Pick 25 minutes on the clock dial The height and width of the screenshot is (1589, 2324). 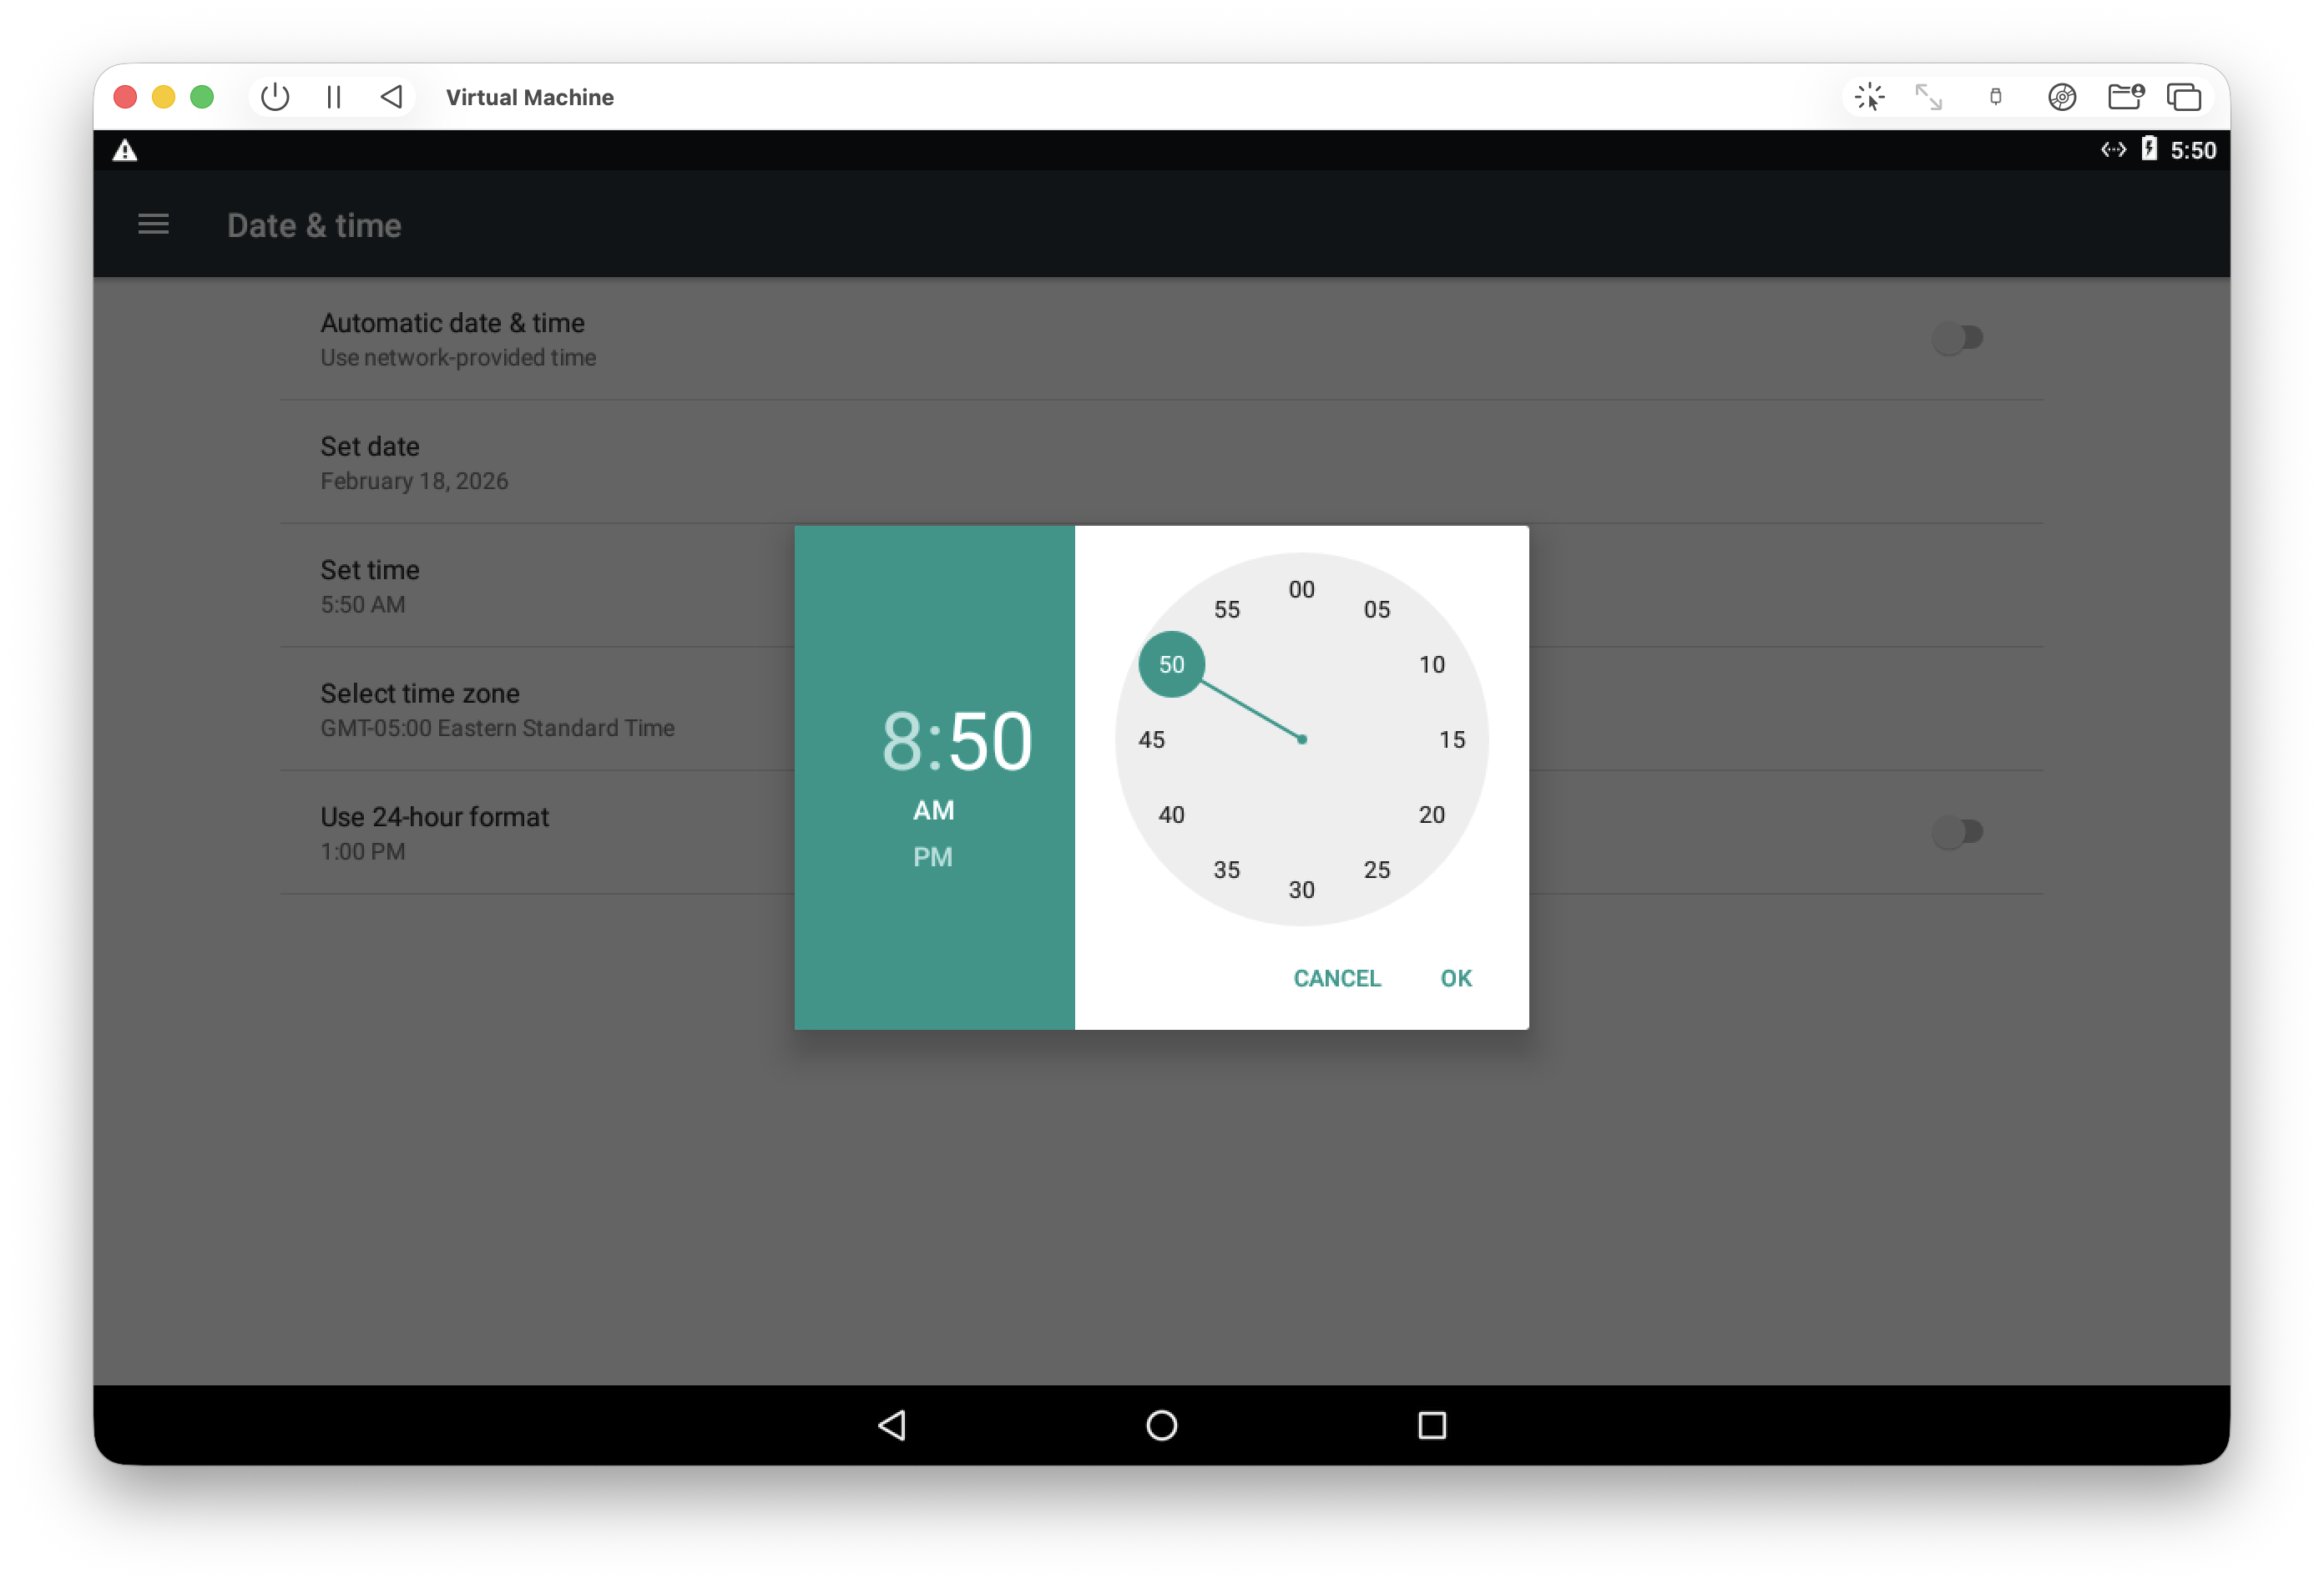1377,870
